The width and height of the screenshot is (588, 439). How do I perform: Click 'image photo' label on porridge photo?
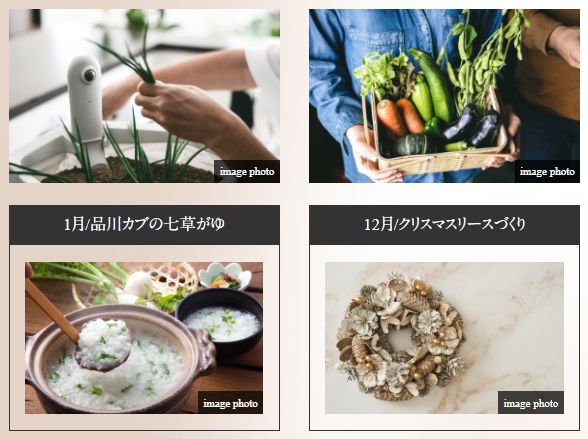[230, 403]
